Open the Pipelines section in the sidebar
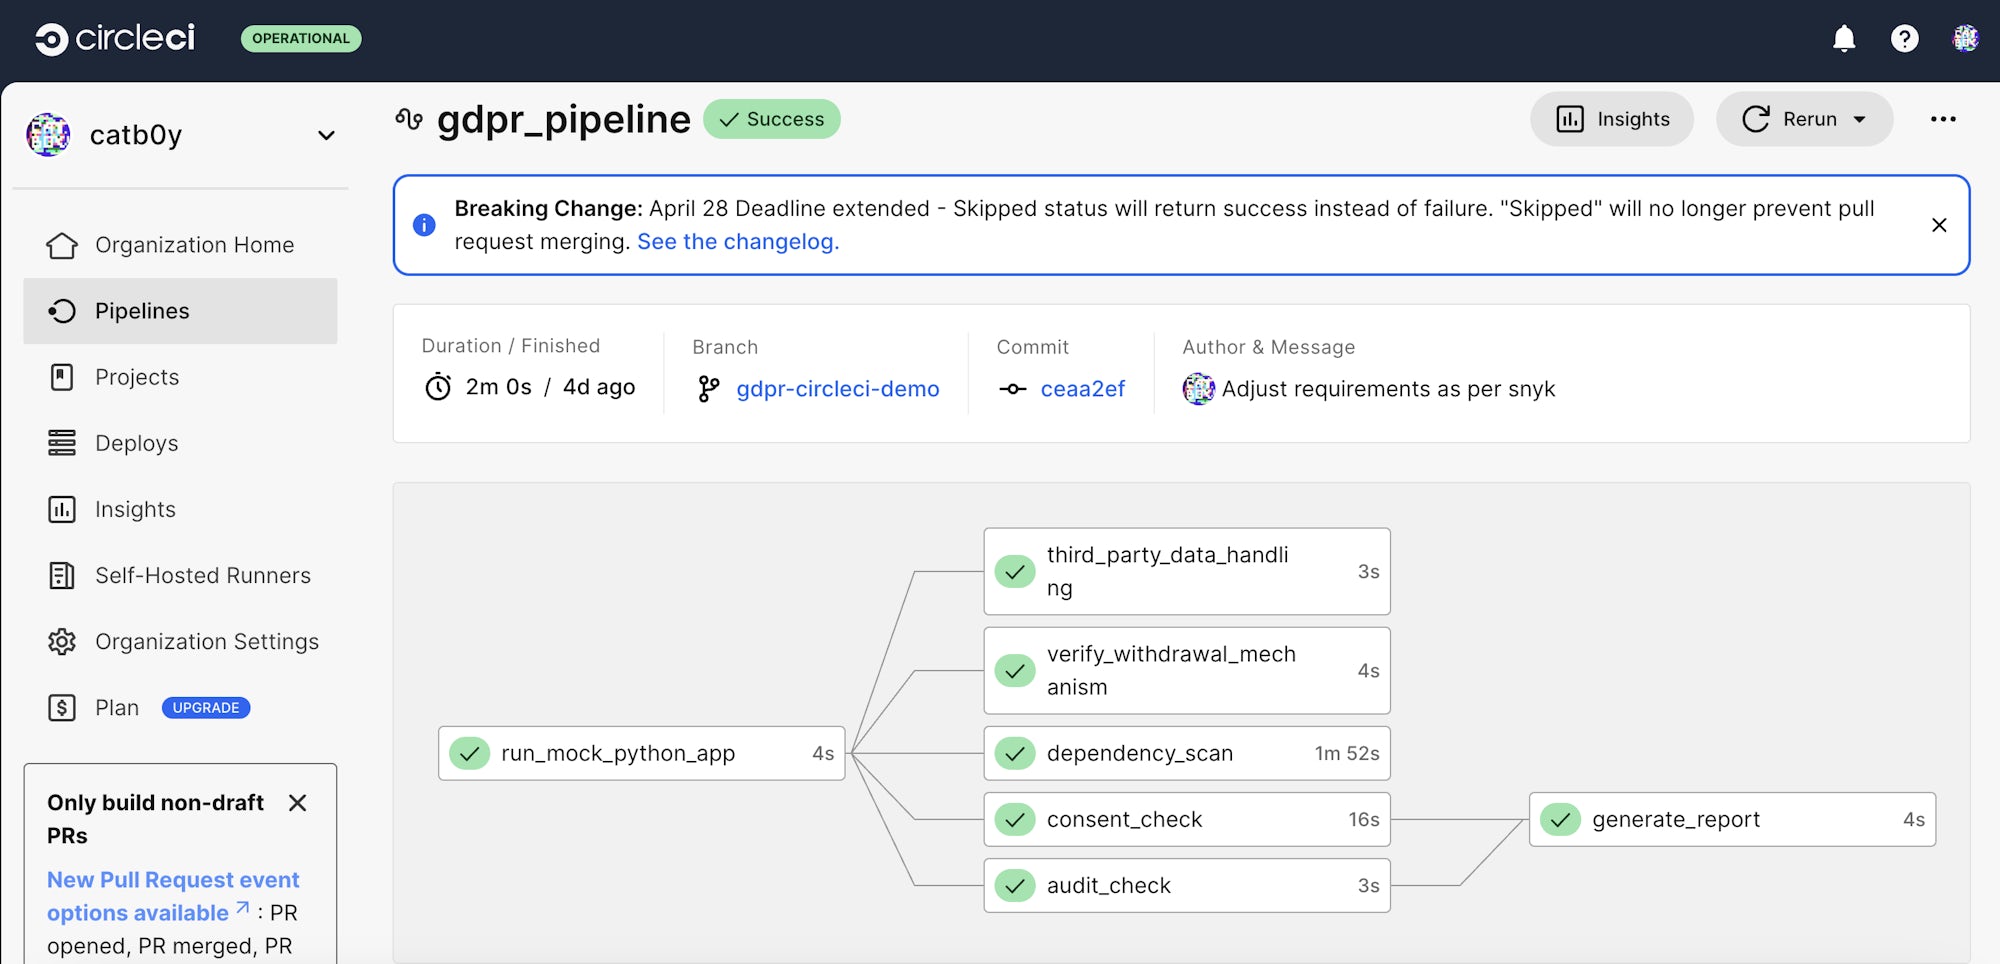The image size is (2000, 964). (141, 311)
